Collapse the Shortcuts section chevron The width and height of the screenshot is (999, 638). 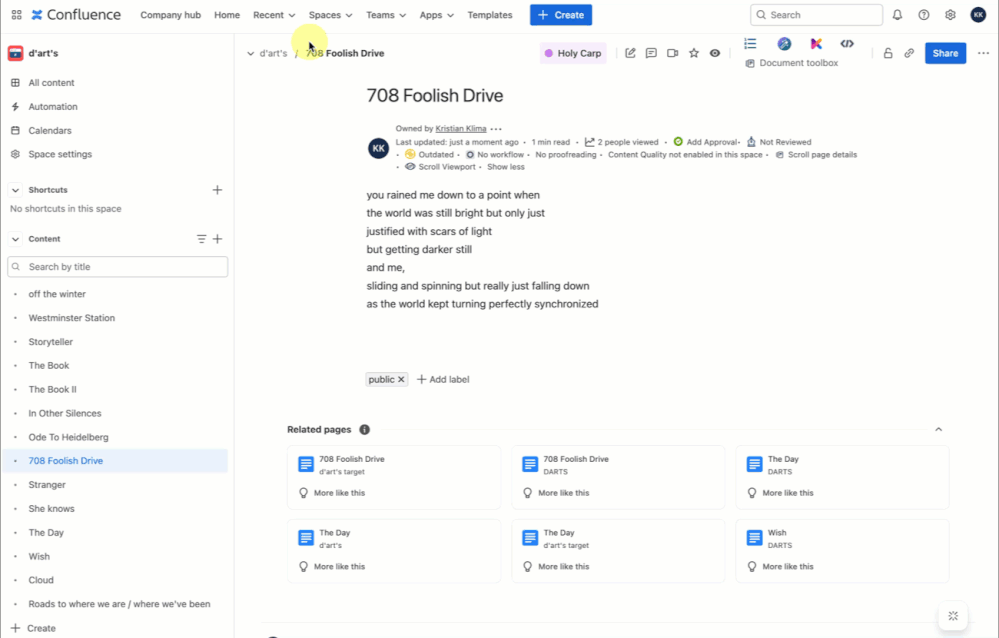pyautogui.click(x=15, y=190)
